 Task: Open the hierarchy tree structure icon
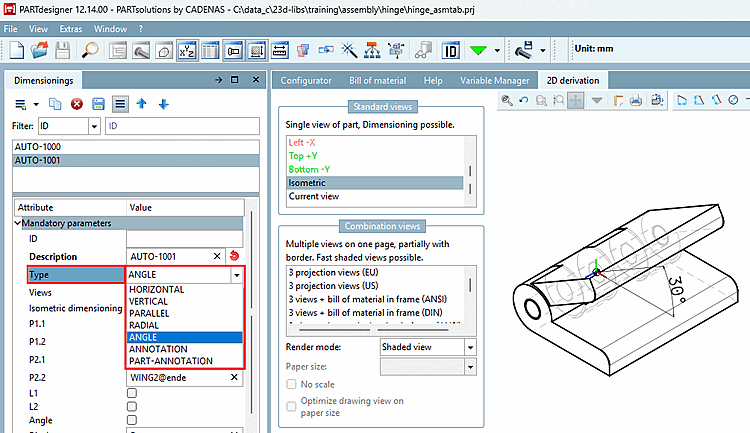pyautogui.click(x=372, y=50)
